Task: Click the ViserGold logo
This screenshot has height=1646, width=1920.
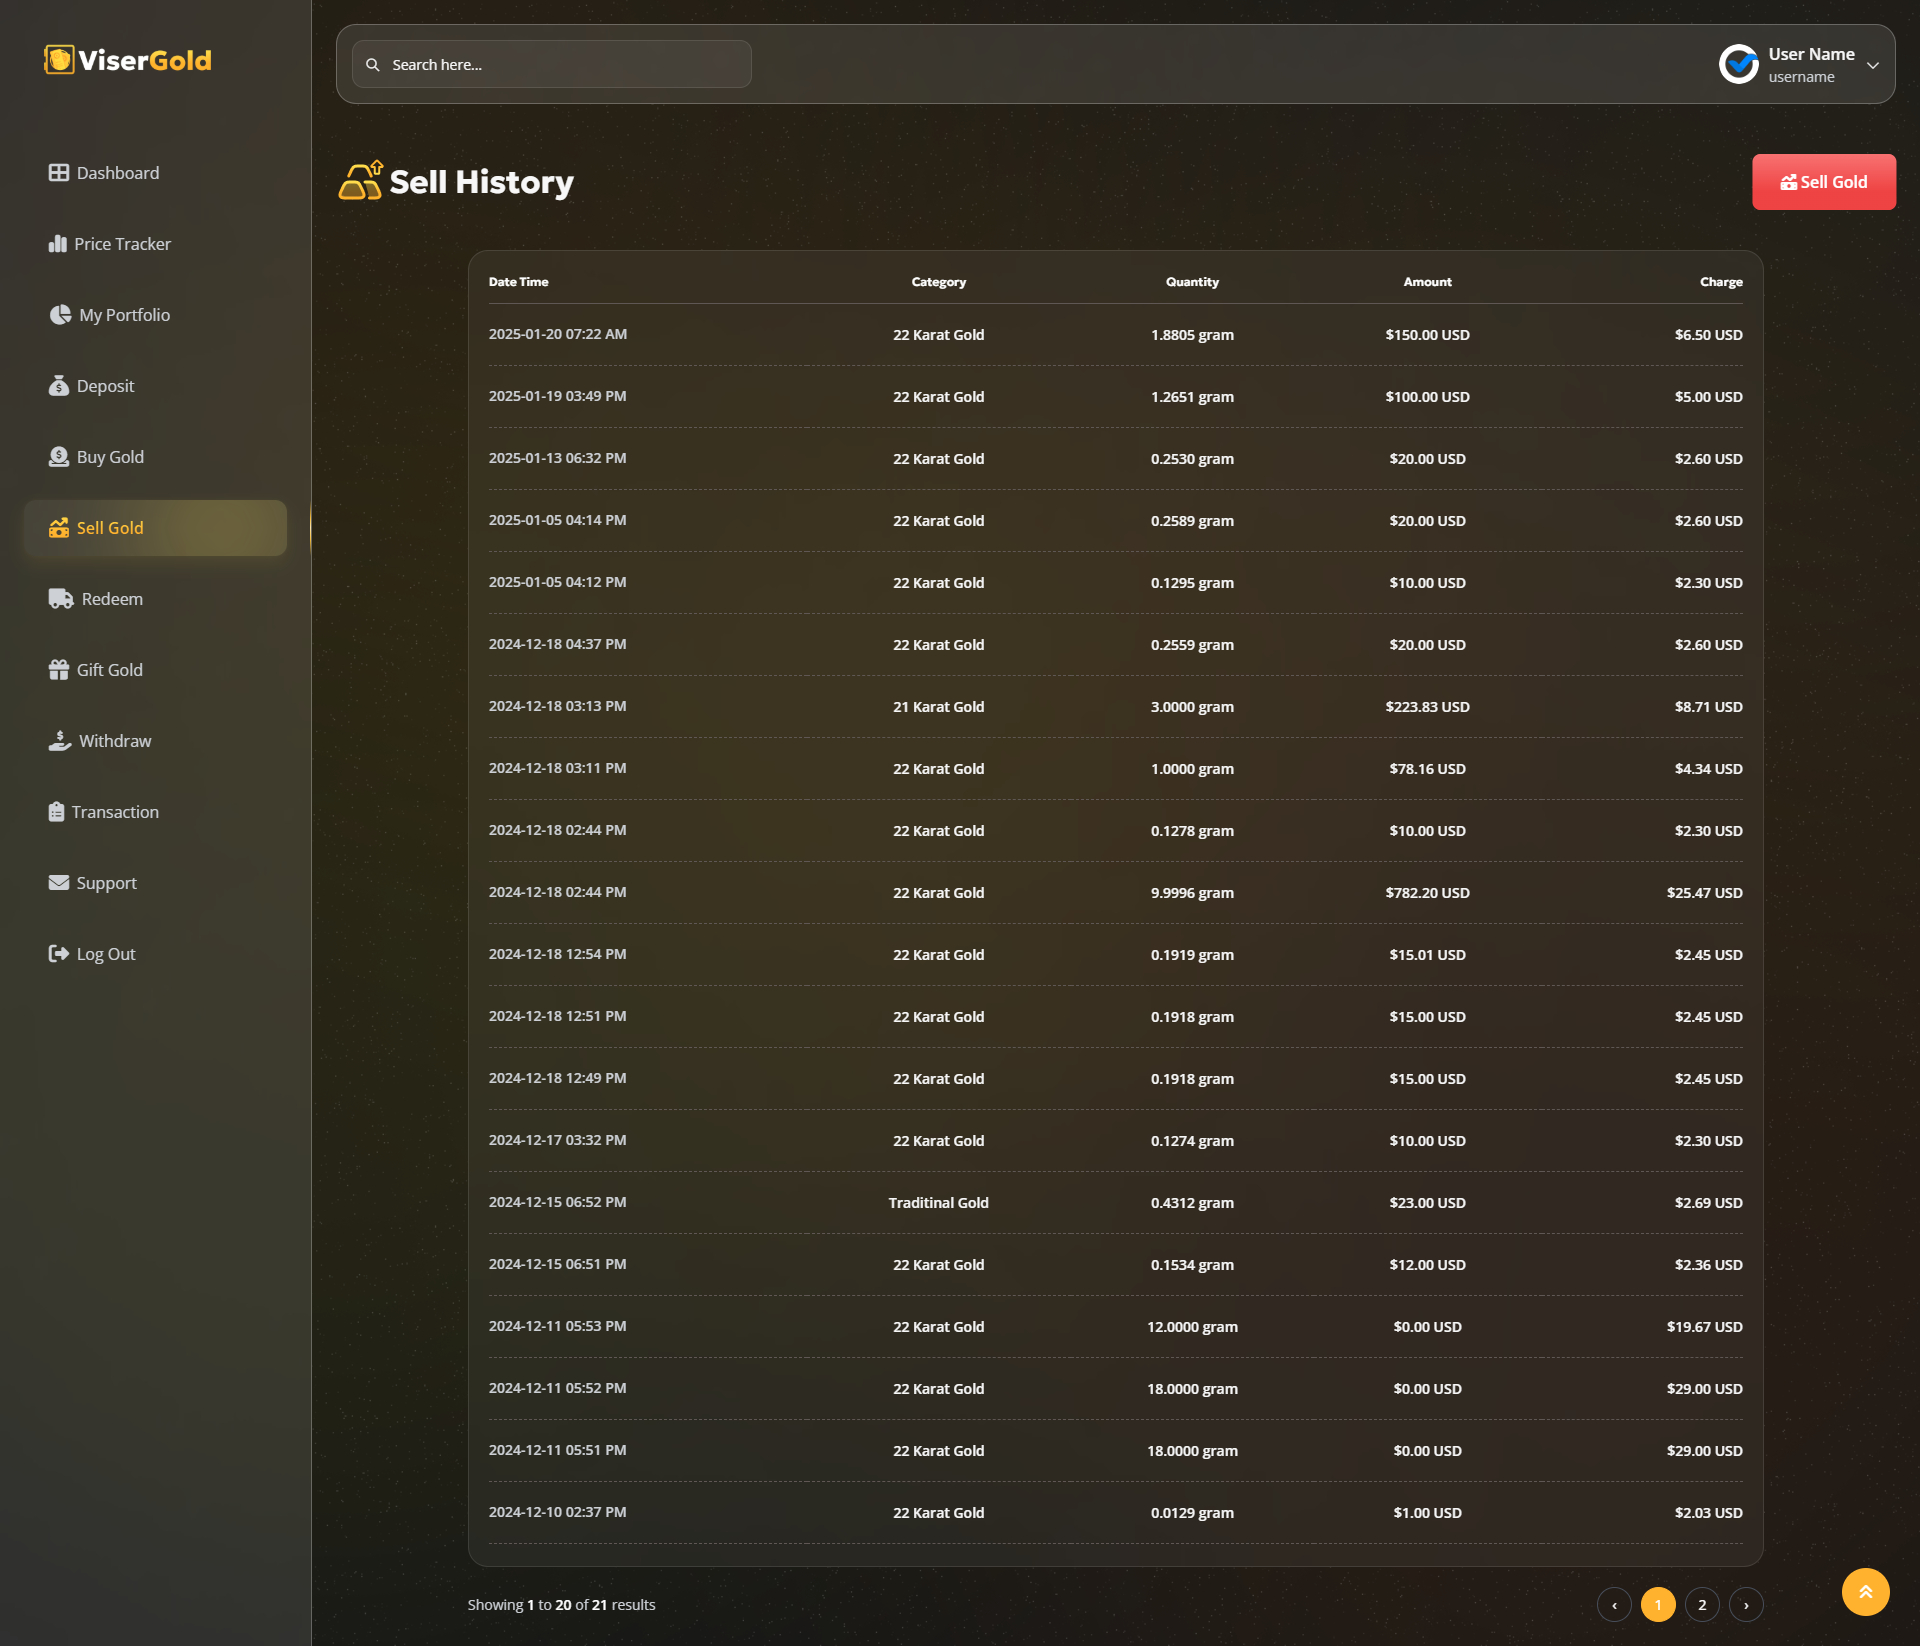Action: pyautogui.click(x=127, y=60)
